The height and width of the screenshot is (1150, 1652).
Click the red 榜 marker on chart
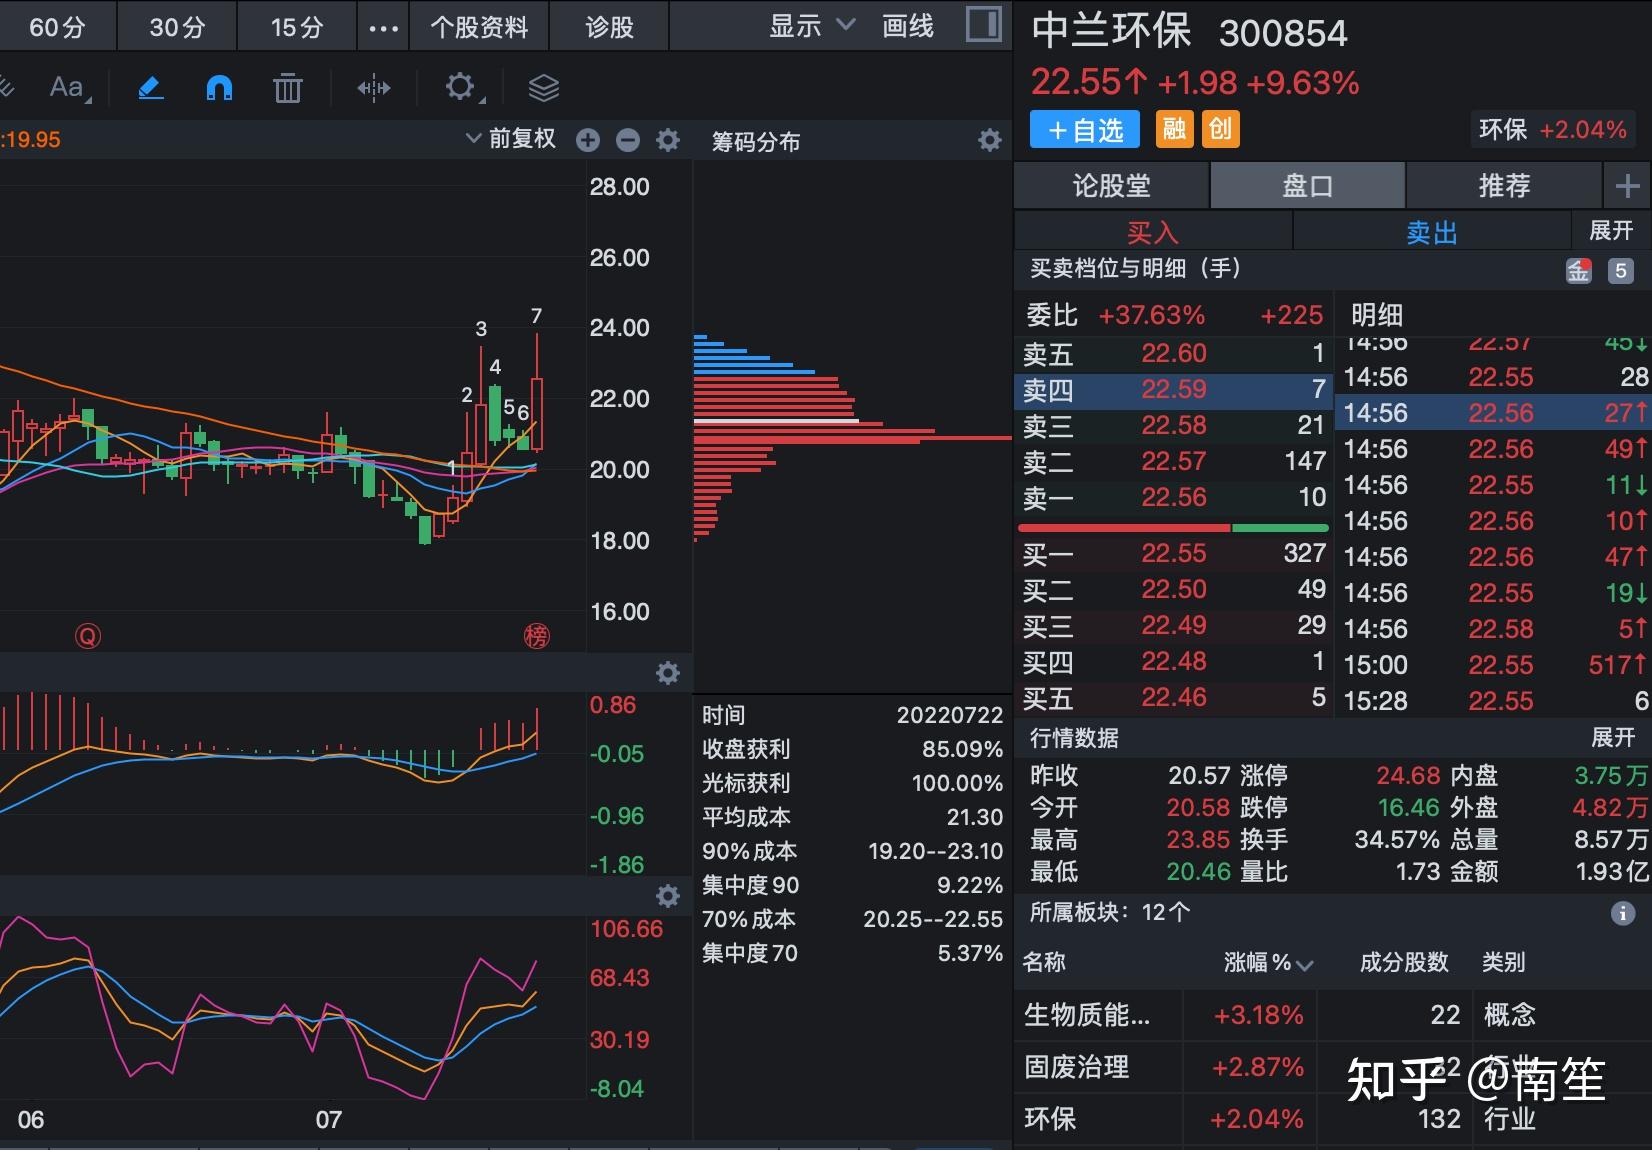point(537,636)
